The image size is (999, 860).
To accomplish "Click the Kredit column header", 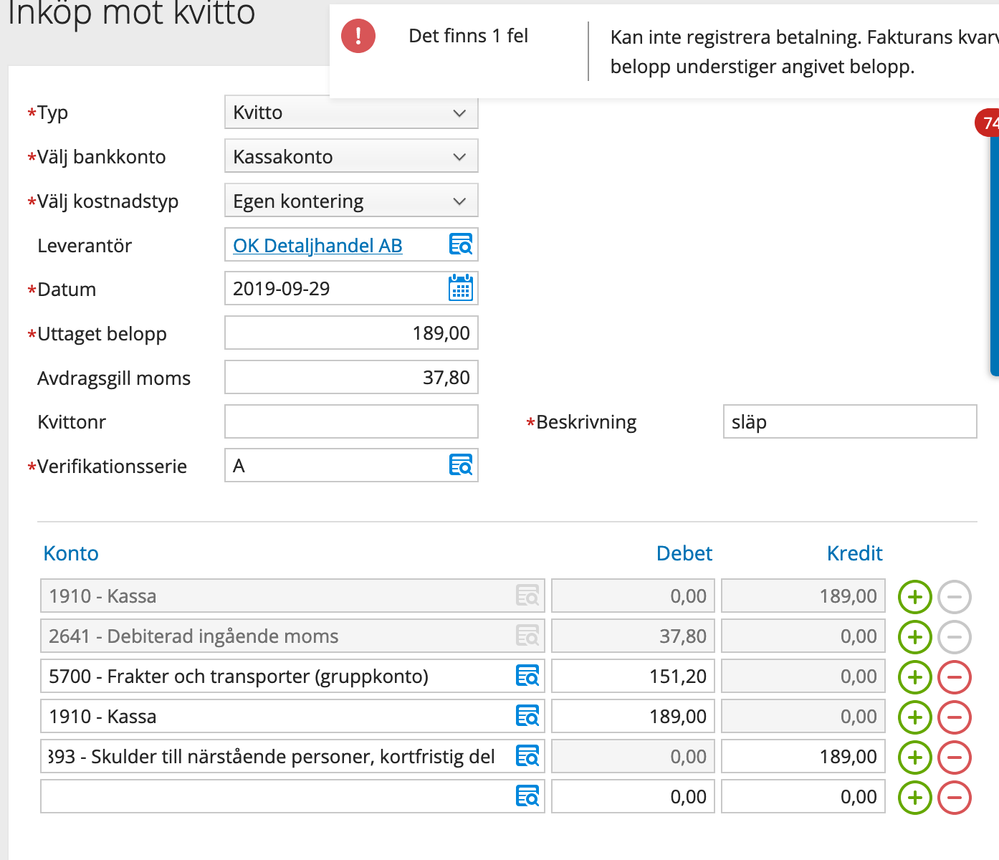I will pyautogui.click(x=854, y=553).
